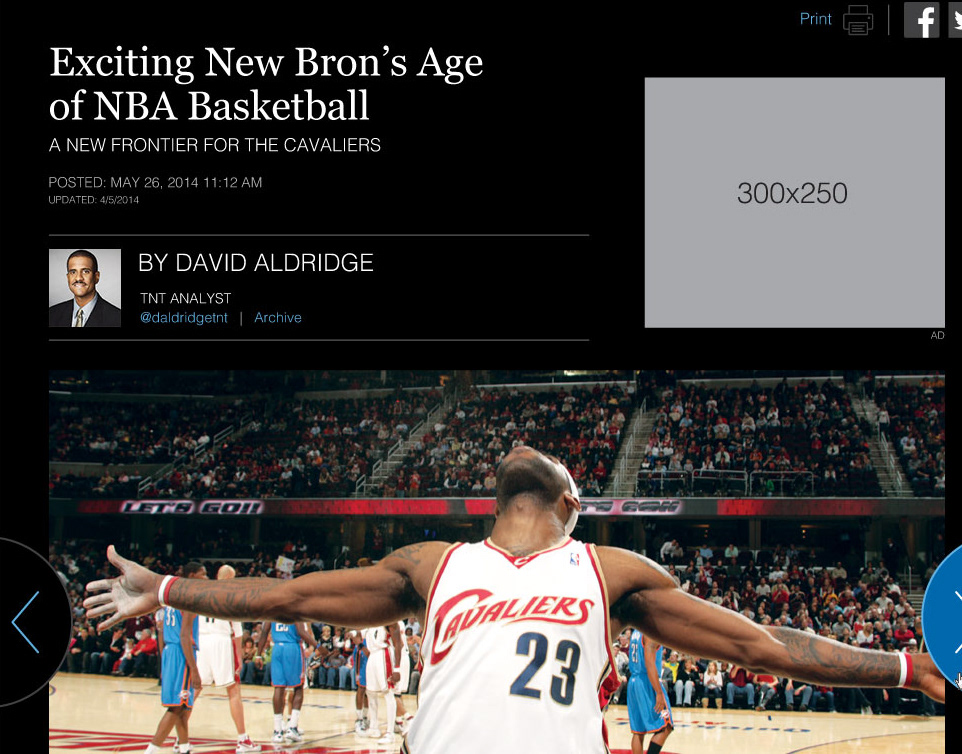Click the printer icon

[x=858, y=20]
